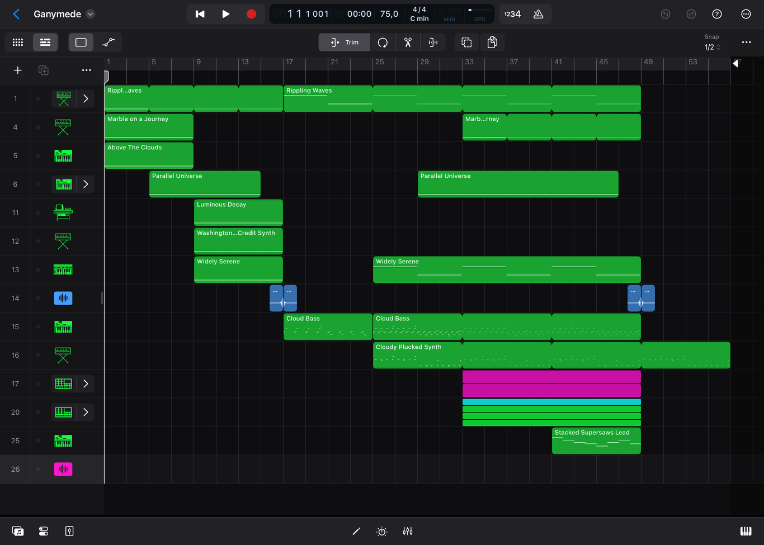
Task: Select the Trim tool
Action: click(x=344, y=42)
